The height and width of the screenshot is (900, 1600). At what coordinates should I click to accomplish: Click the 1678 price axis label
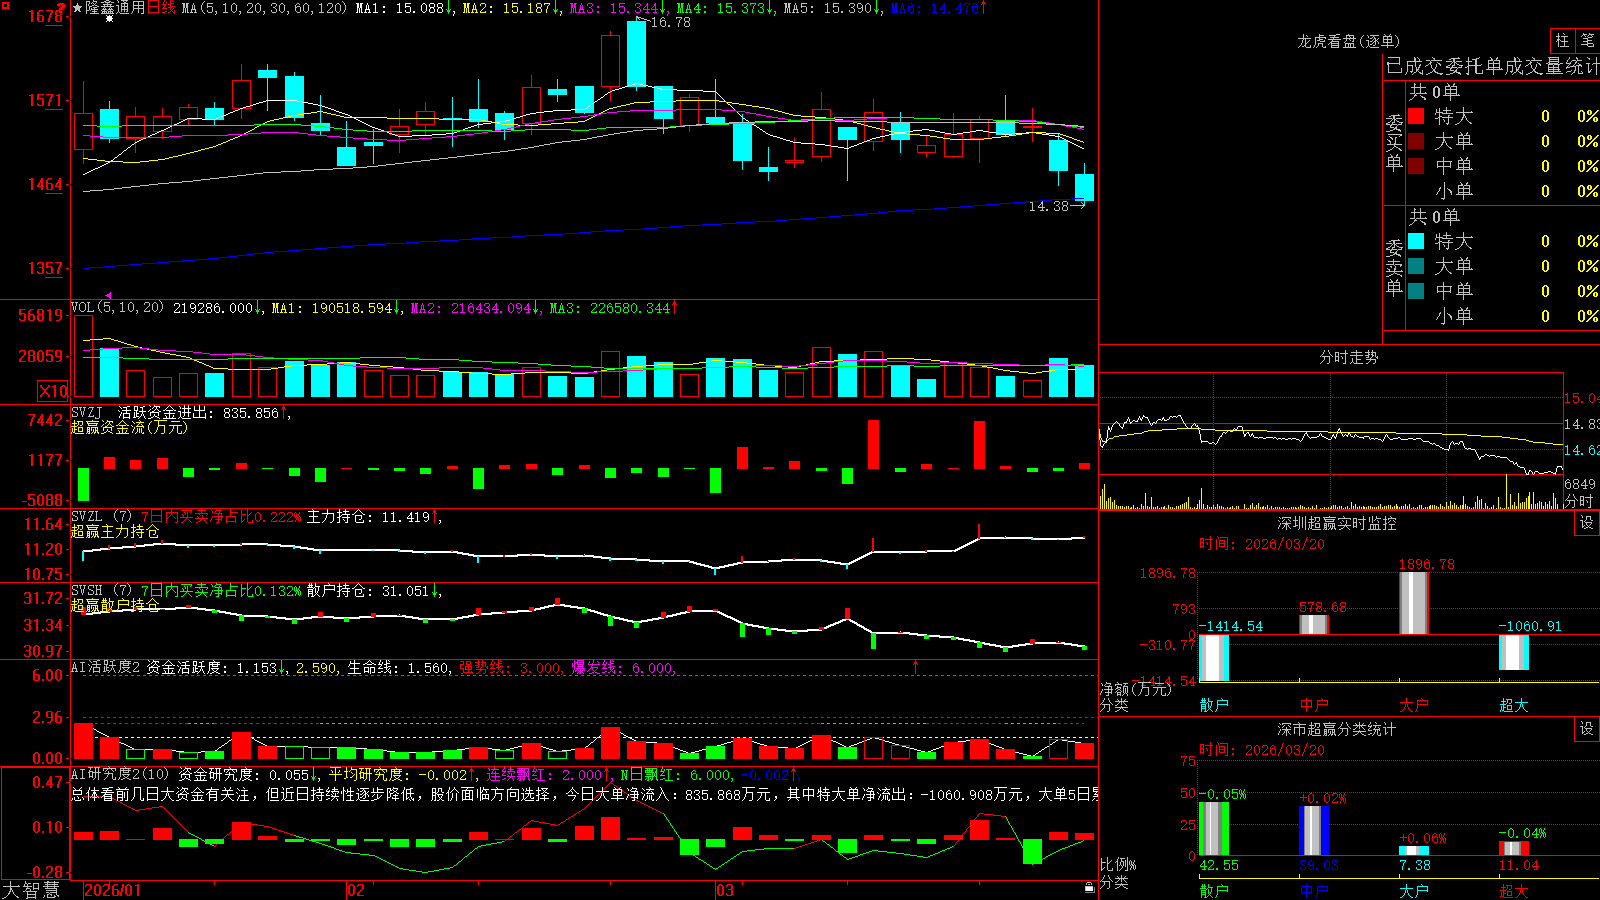[x=46, y=16]
